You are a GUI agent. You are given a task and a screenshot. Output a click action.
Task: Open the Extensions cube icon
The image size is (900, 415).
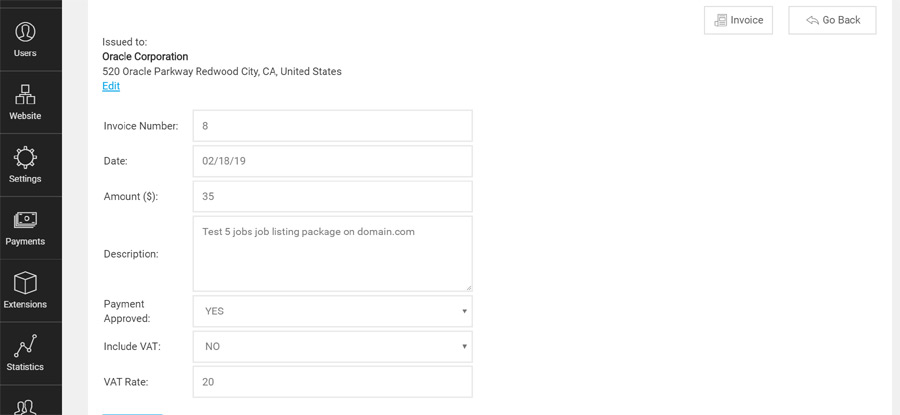(x=25, y=283)
